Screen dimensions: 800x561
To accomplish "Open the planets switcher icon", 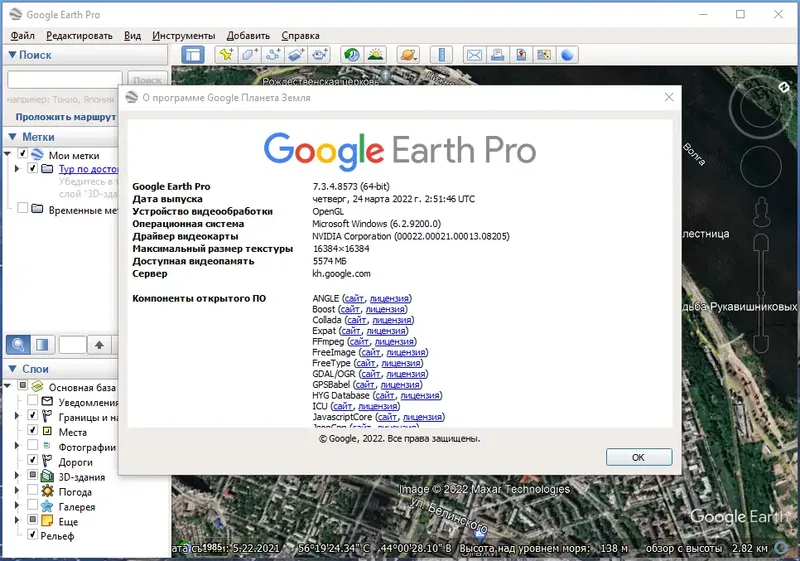I will [x=409, y=55].
